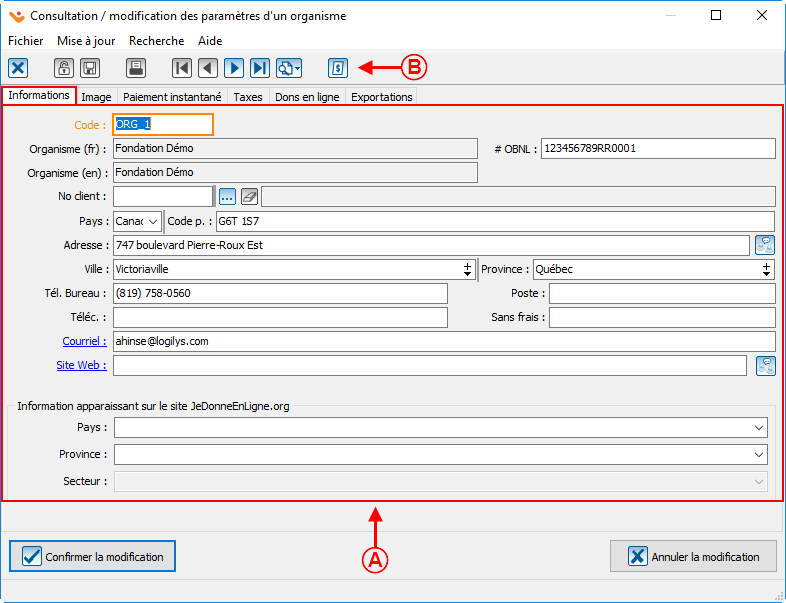786x603 pixels.
Task: Click Confirmer la modification button
Action: [x=93, y=556]
